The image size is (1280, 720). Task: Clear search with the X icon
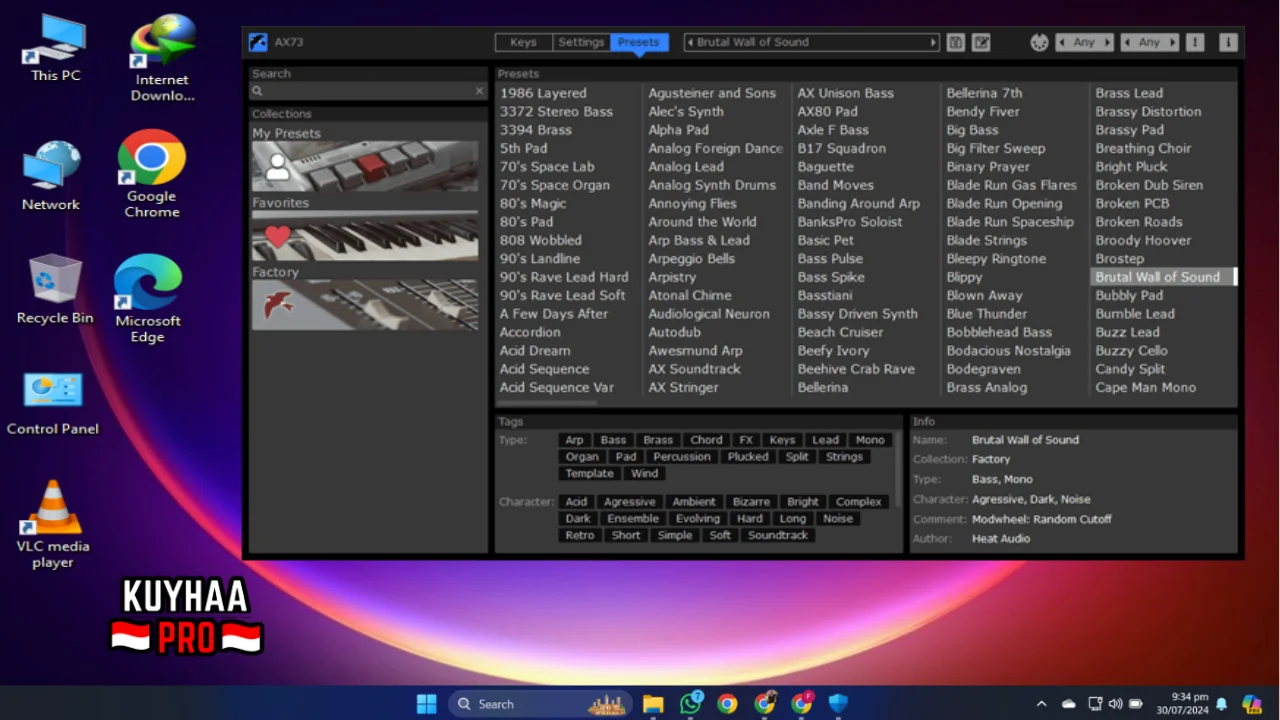(x=479, y=91)
